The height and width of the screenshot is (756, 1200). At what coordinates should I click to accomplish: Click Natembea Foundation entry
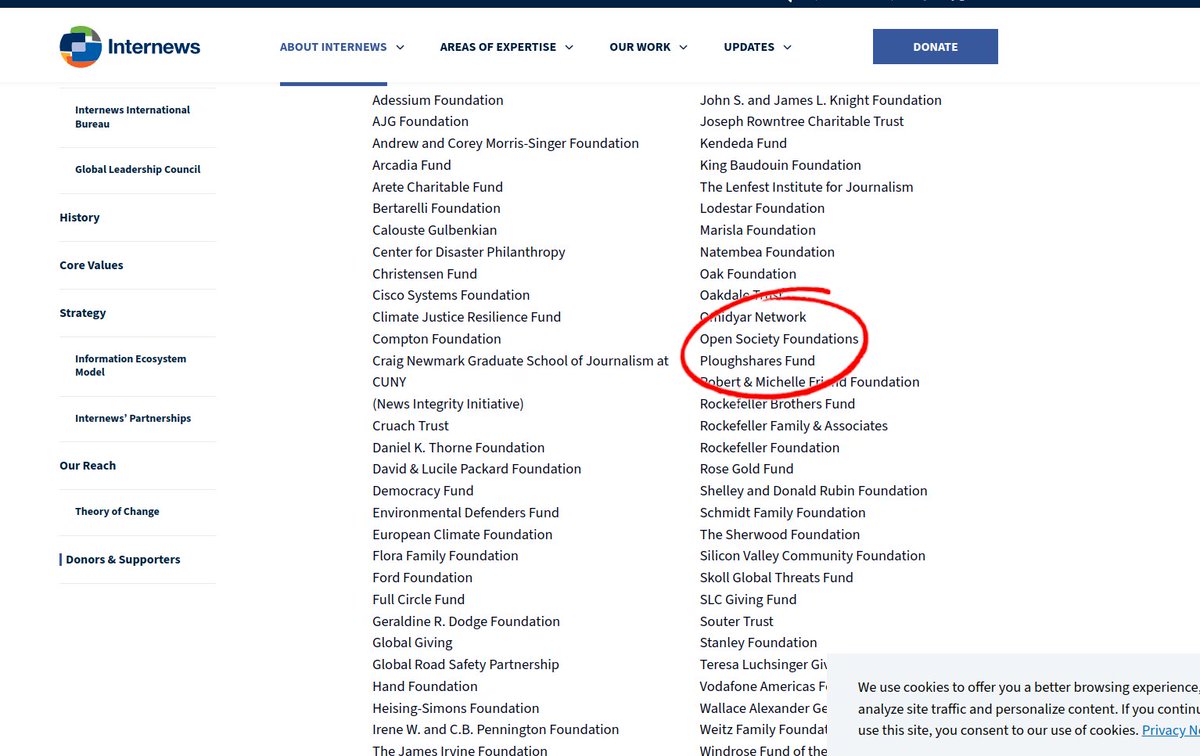click(x=767, y=252)
